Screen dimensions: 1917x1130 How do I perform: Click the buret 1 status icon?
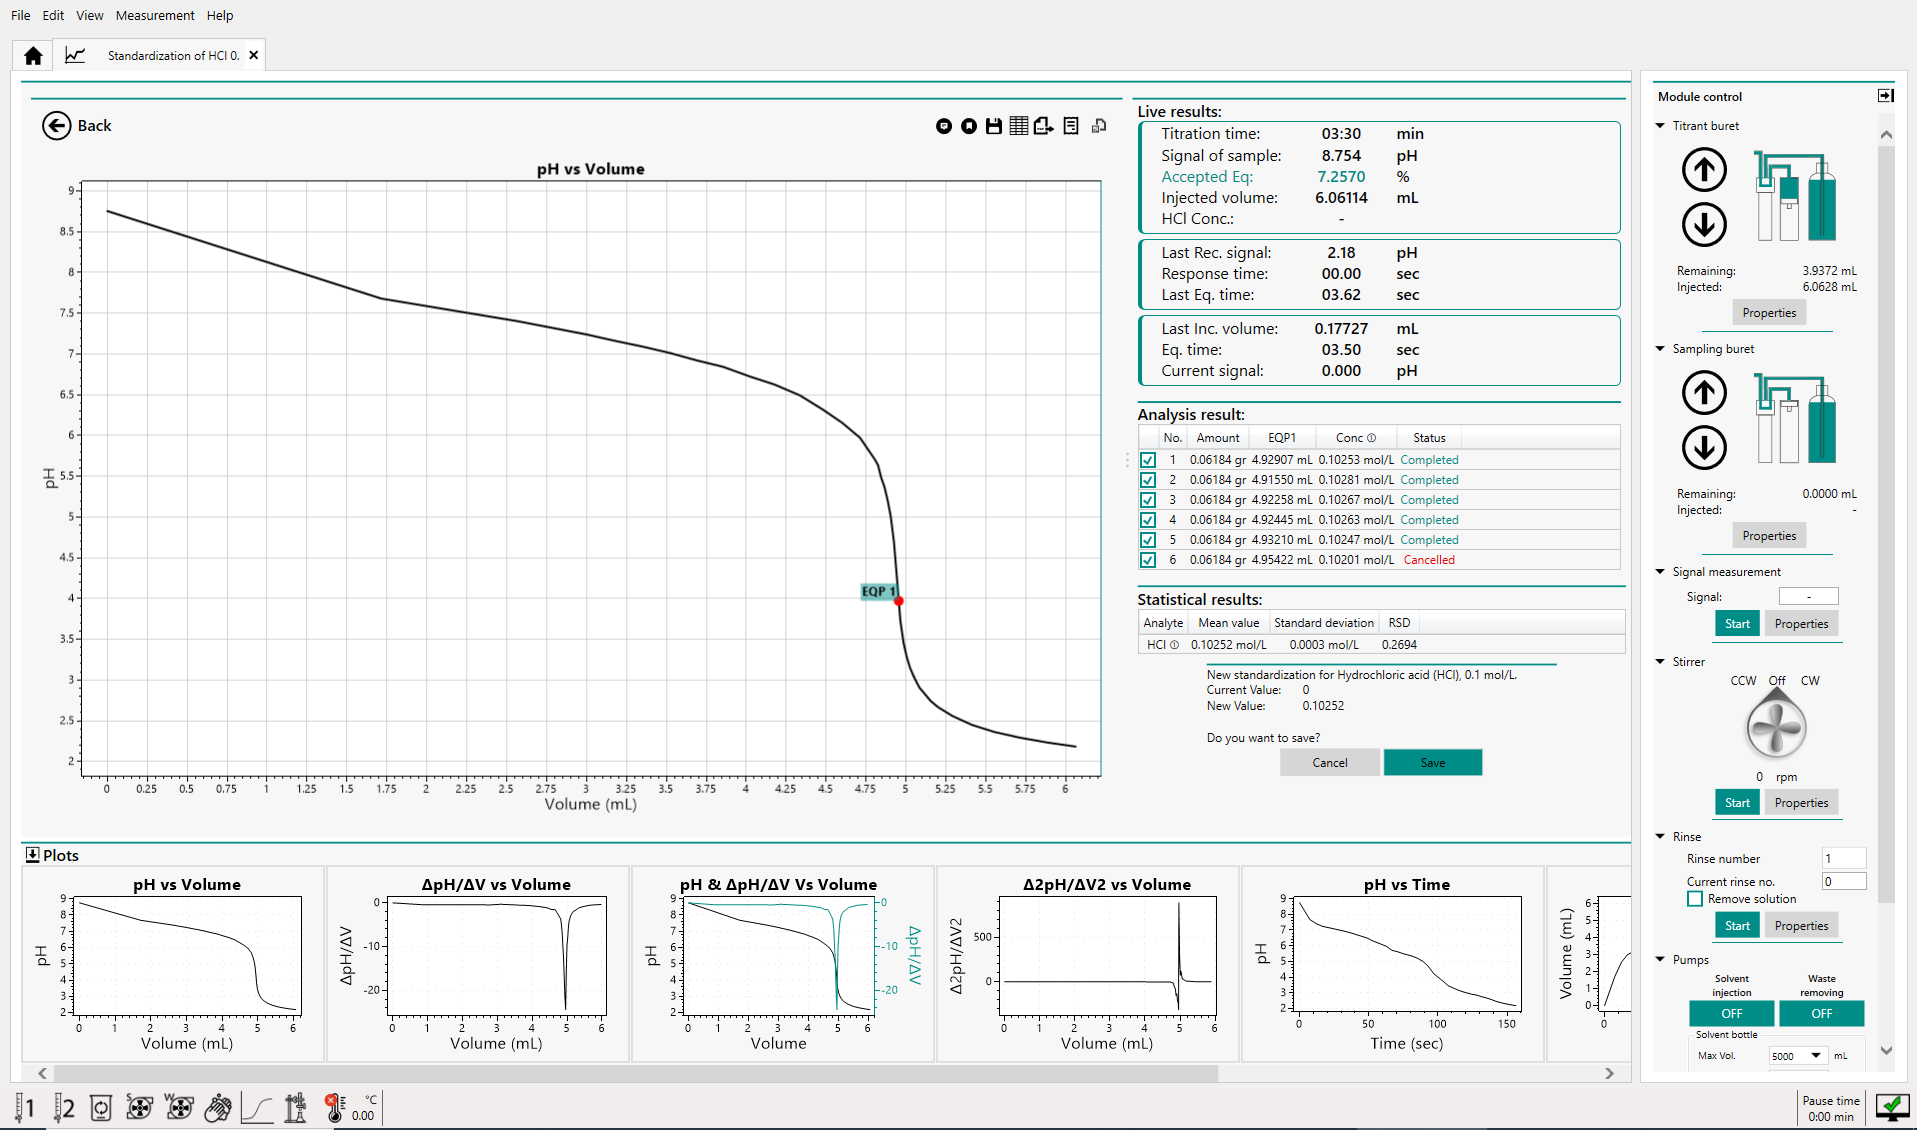[x=24, y=1108]
